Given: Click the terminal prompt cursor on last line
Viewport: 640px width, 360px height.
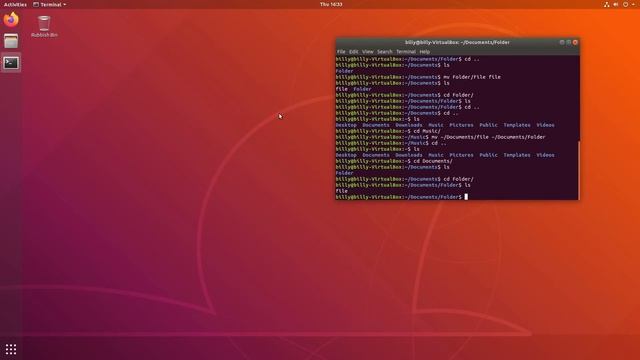Looking at the screenshot, I should (466, 197).
